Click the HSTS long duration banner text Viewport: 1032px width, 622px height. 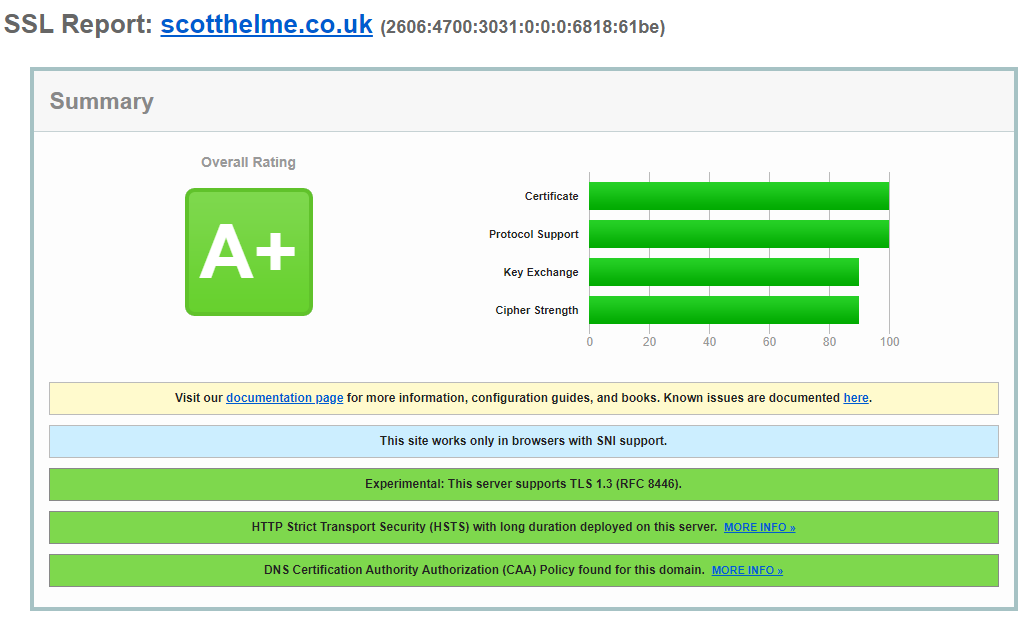pyautogui.click(x=484, y=527)
